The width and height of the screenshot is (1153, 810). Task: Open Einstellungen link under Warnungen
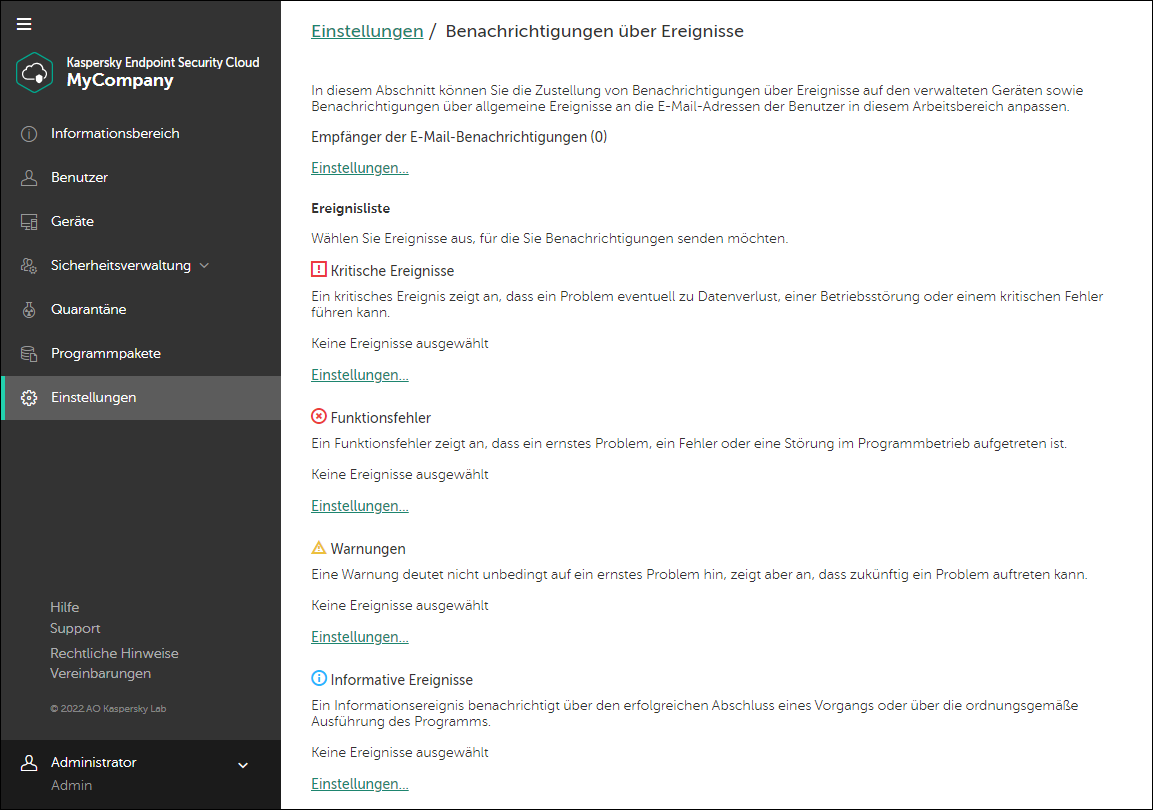pos(360,637)
